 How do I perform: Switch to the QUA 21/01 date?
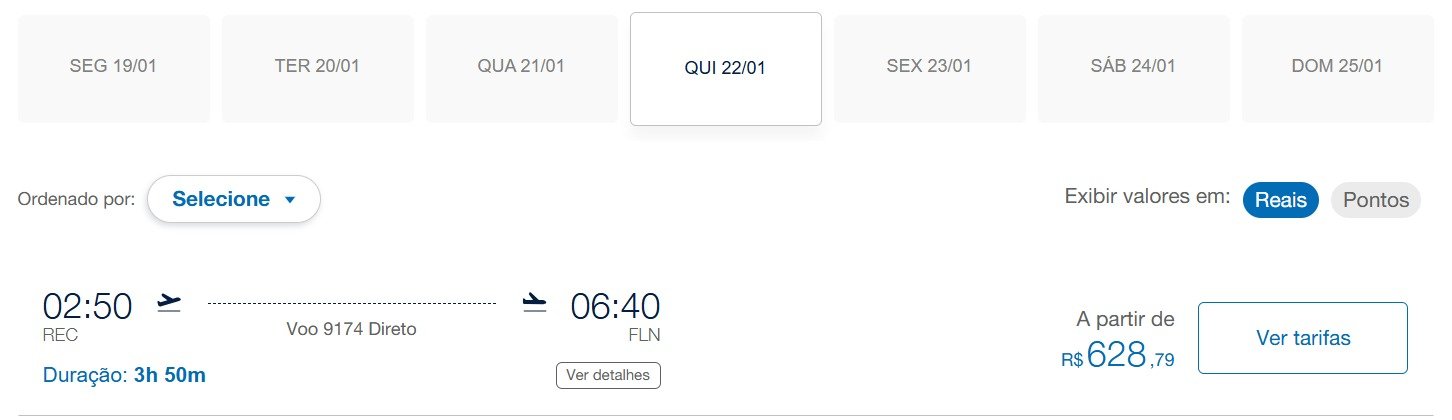tap(521, 68)
